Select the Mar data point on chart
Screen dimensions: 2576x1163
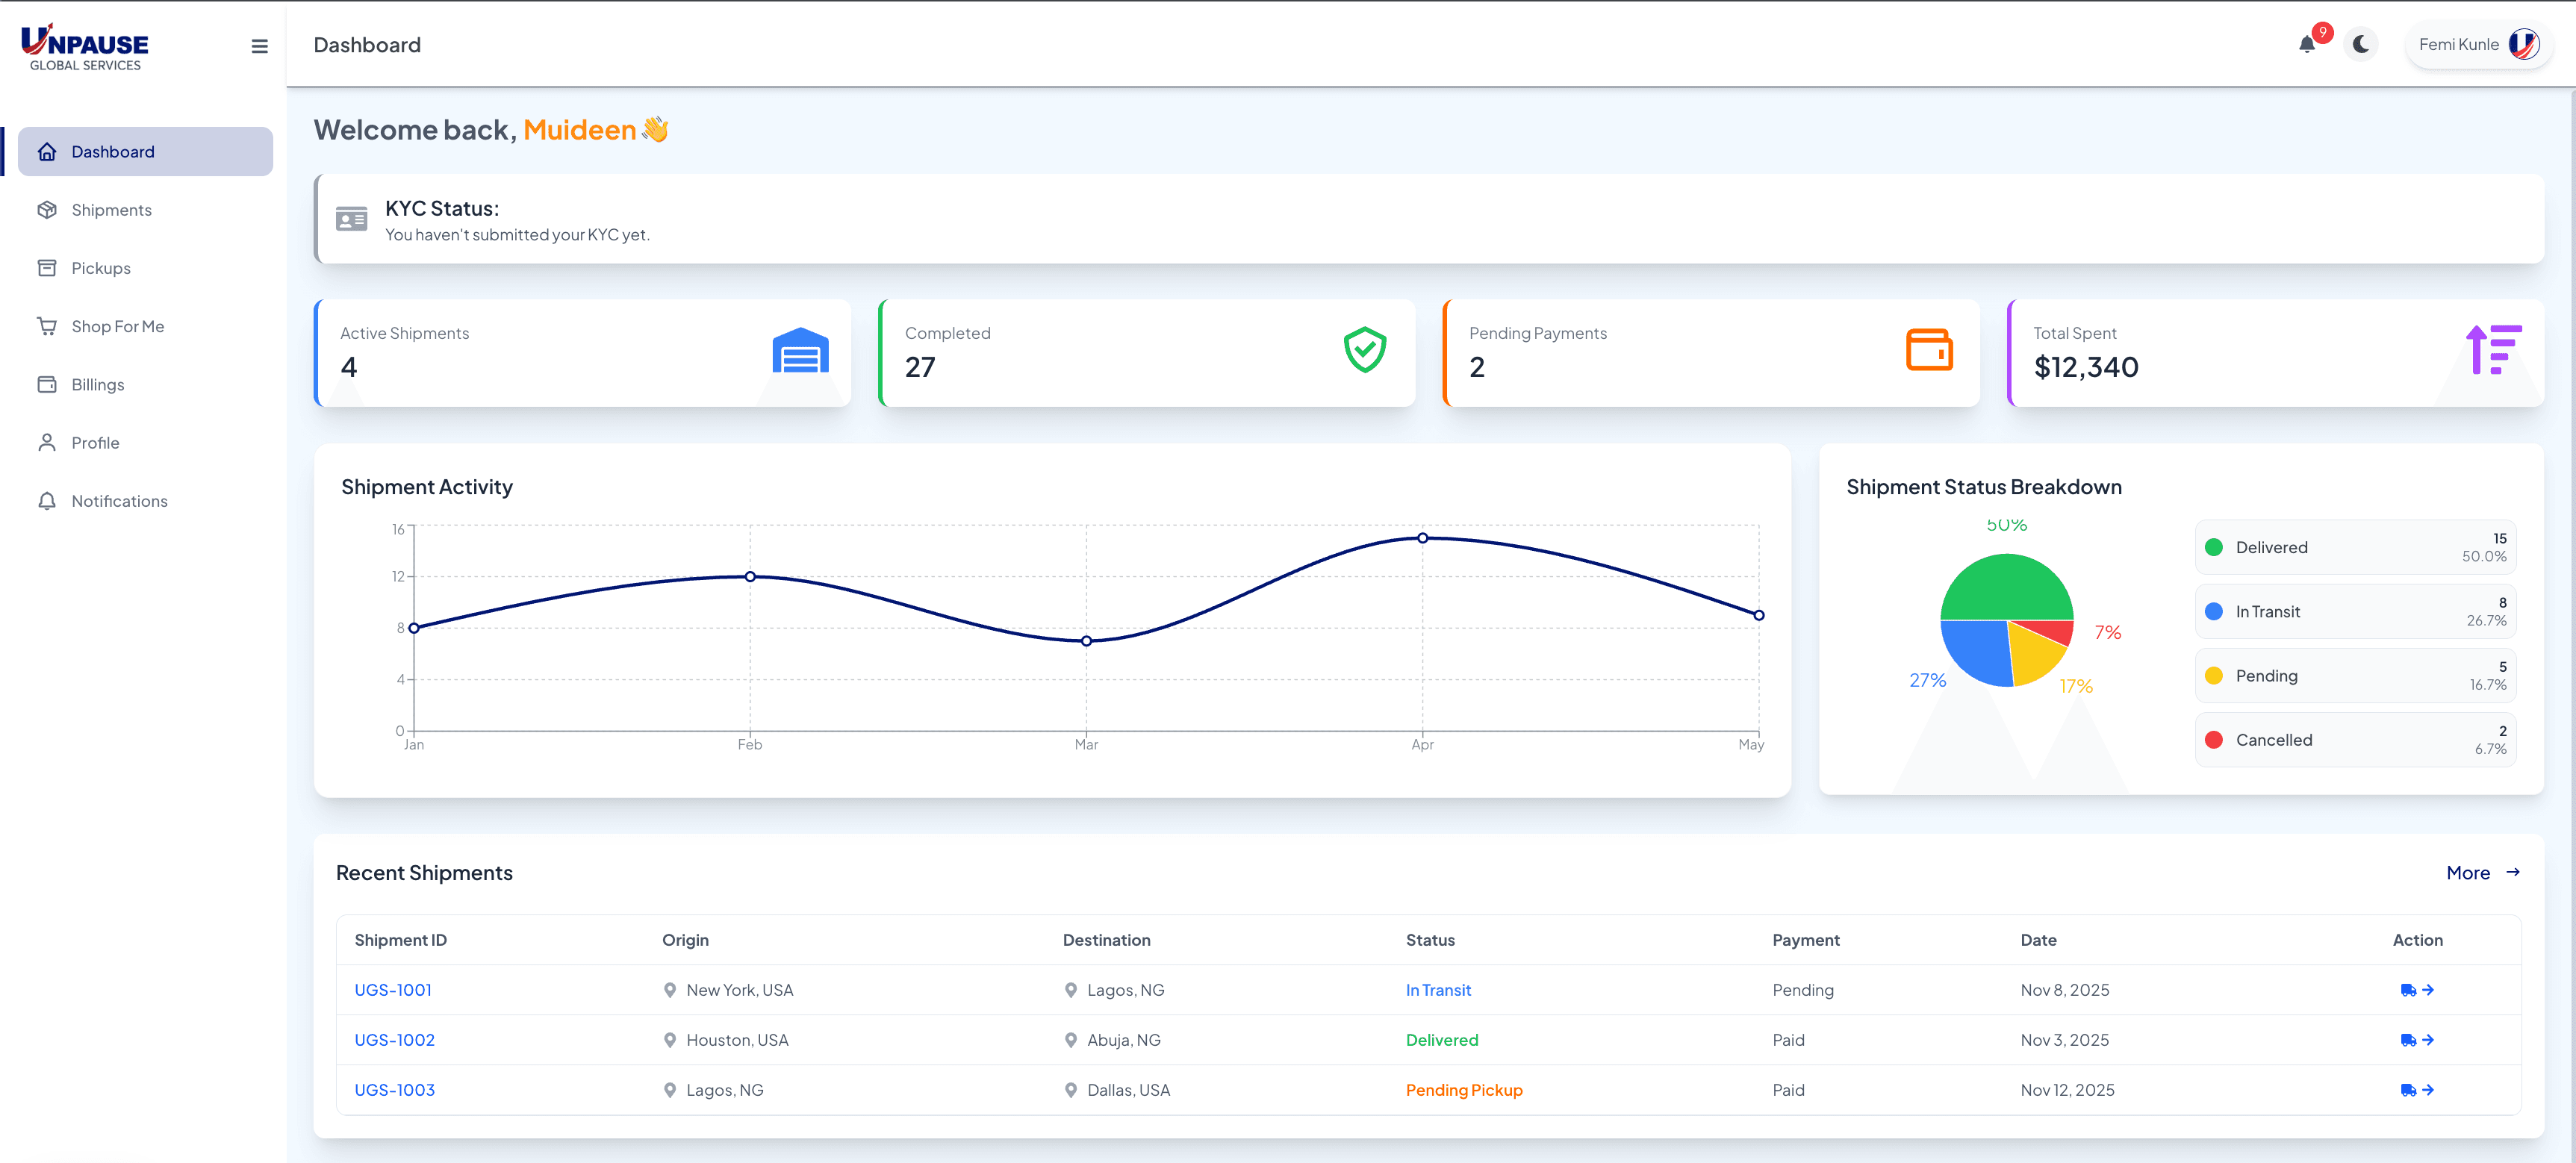pyautogui.click(x=1086, y=641)
